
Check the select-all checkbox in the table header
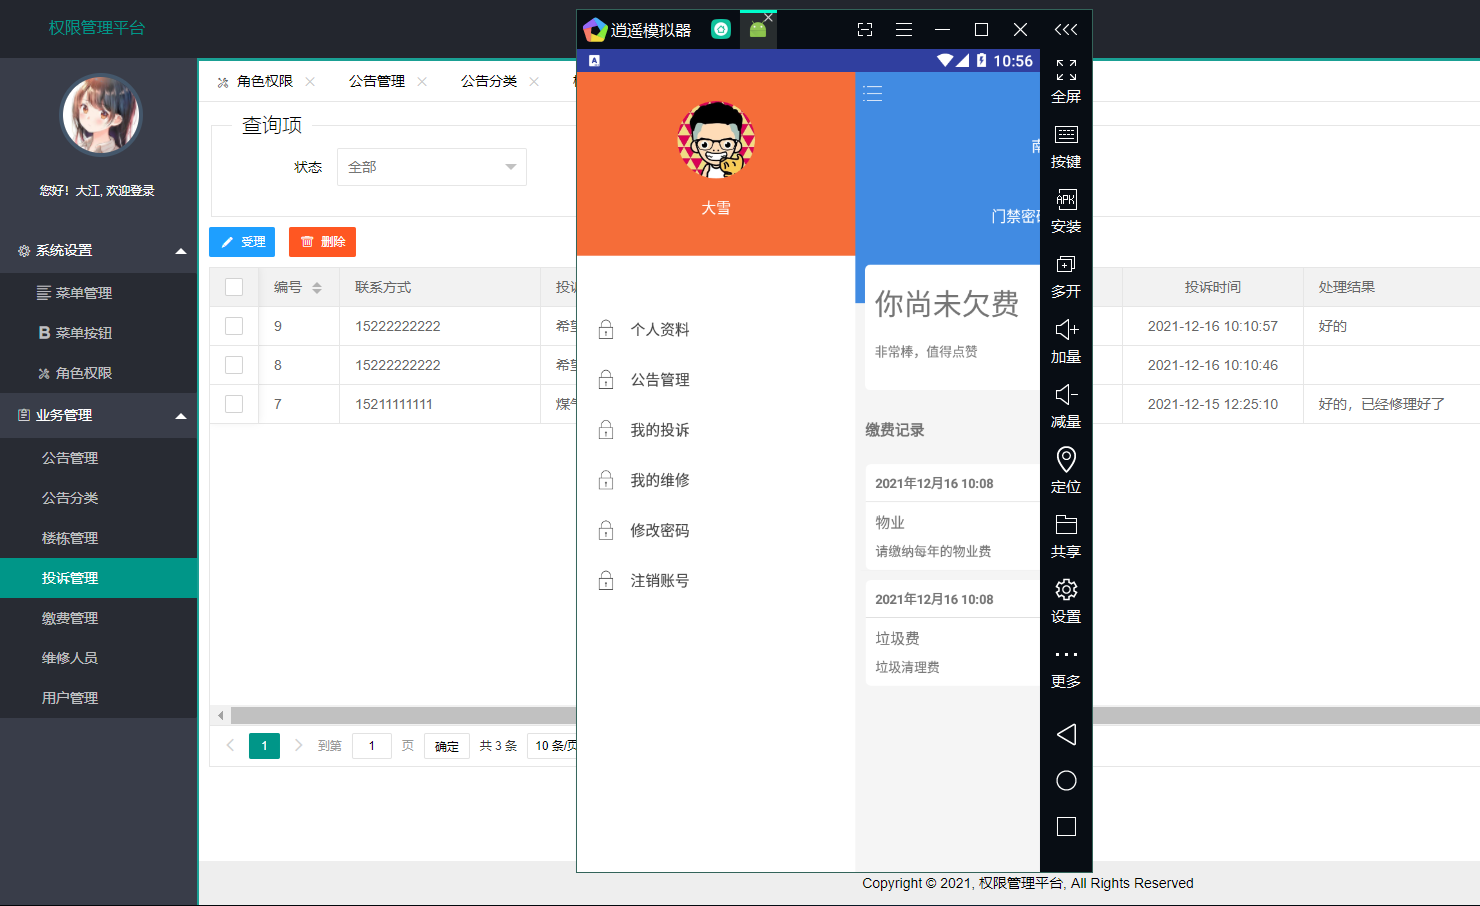(234, 287)
